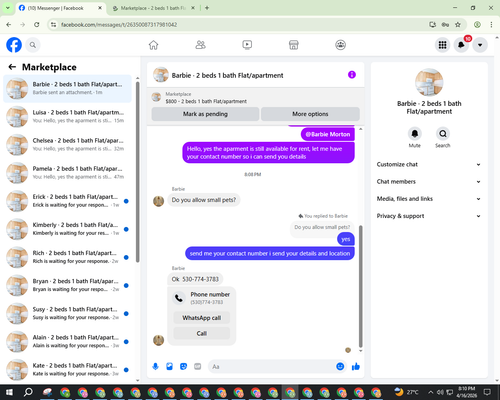The width and height of the screenshot is (500, 400).
Task: Search in conversation using magnifier icon
Action: (x=443, y=134)
